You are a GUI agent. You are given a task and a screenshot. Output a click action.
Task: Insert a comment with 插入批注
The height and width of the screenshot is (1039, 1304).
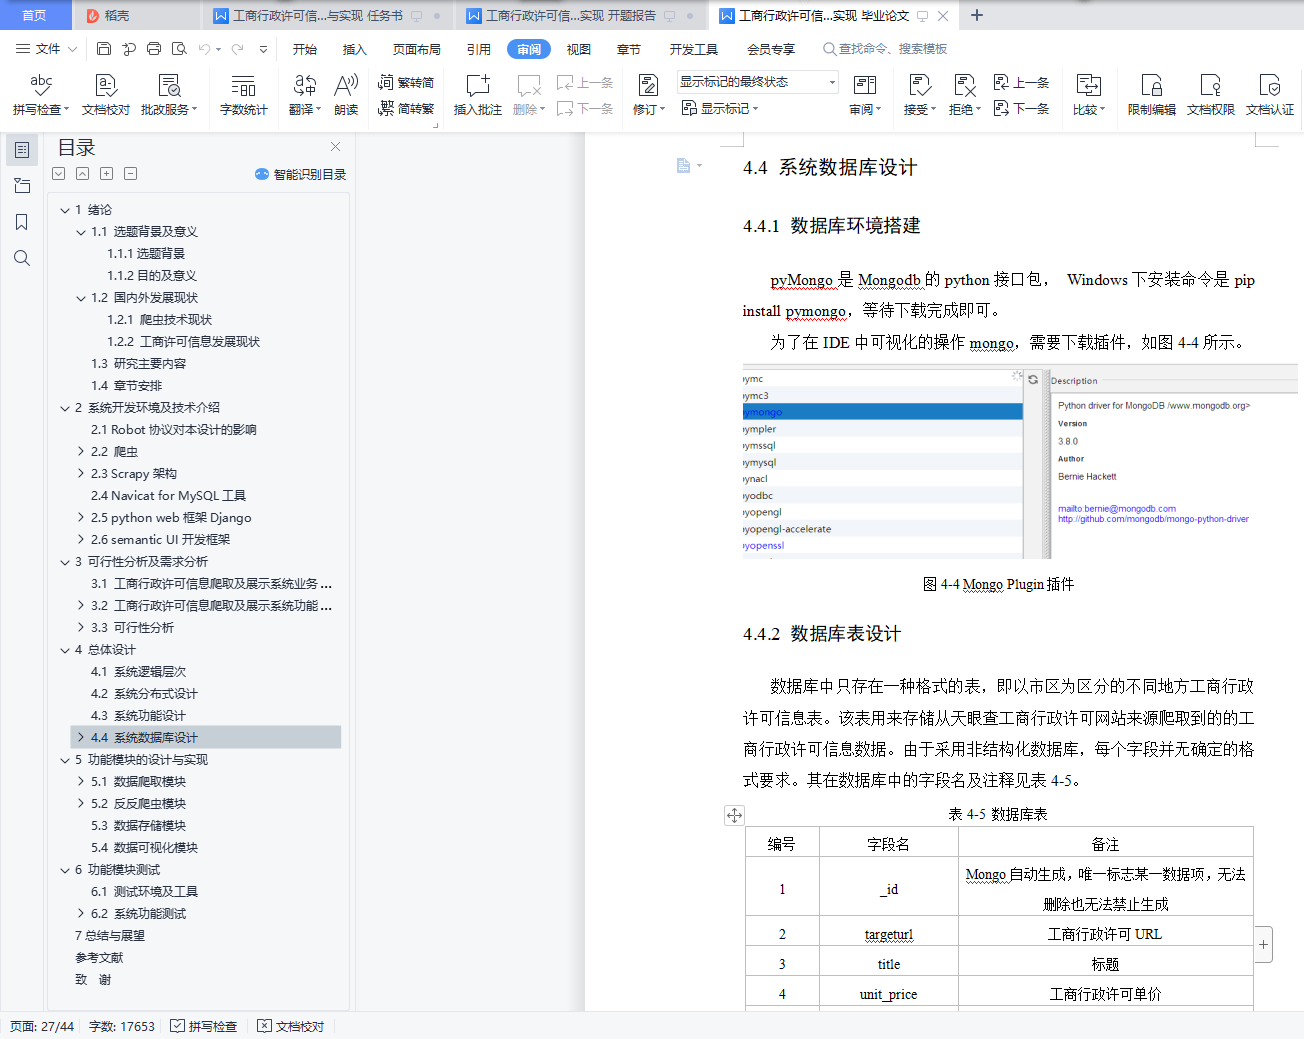(478, 95)
